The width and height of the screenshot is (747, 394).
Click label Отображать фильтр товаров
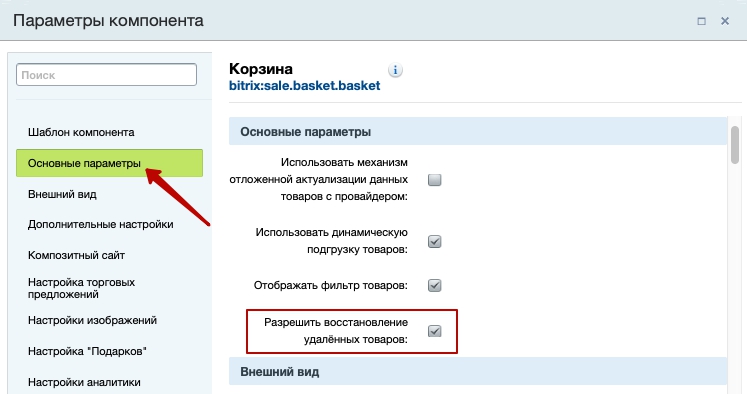331,285
